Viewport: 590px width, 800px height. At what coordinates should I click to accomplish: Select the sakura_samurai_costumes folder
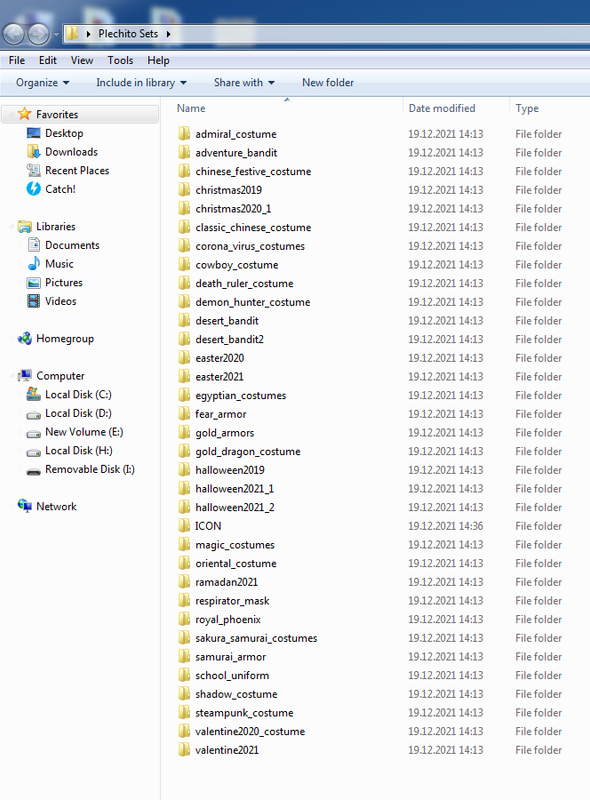pos(256,638)
